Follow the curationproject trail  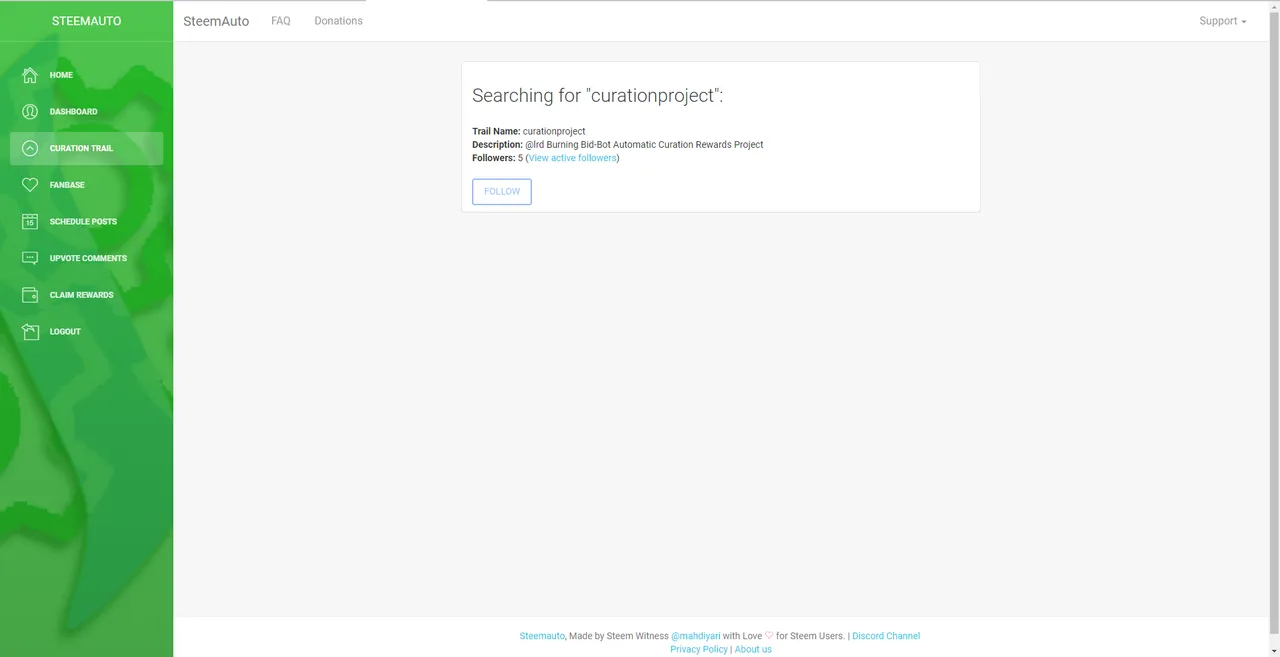coord(502,191)
